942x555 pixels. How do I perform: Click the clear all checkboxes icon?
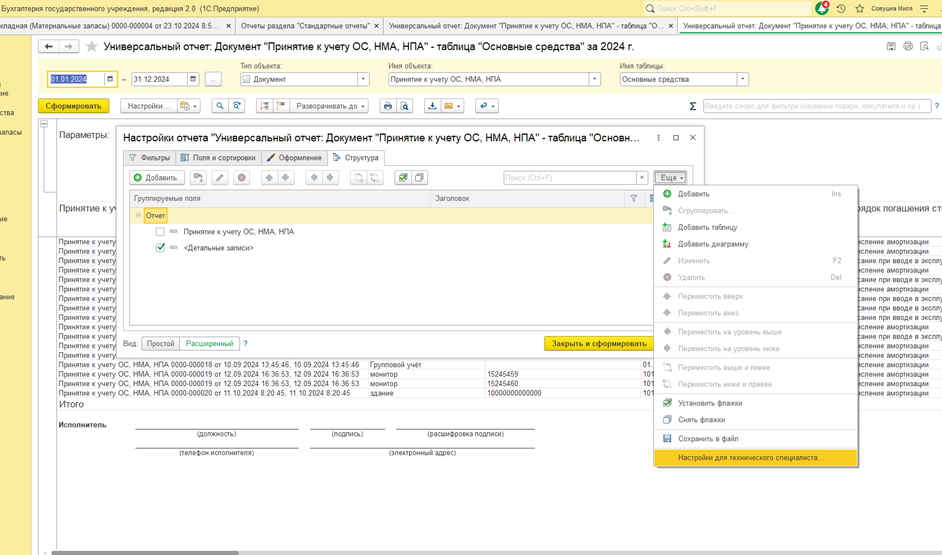(419, 177)
